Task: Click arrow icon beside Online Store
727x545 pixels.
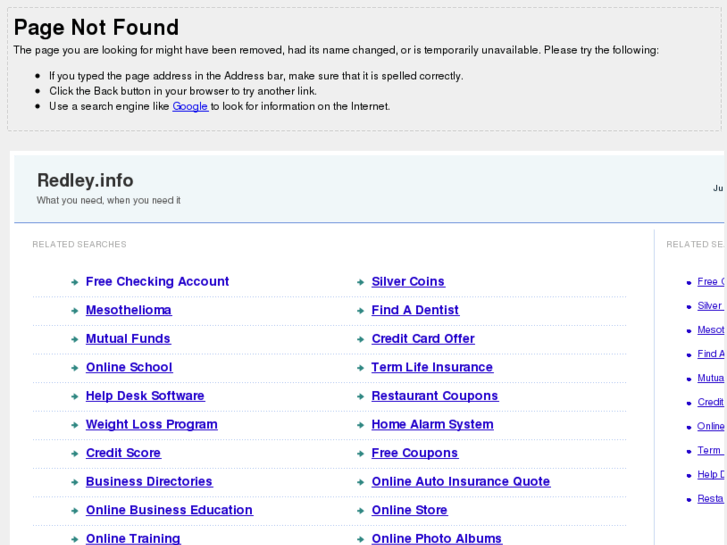Action: pyautogui.click(x=360, y=511)
